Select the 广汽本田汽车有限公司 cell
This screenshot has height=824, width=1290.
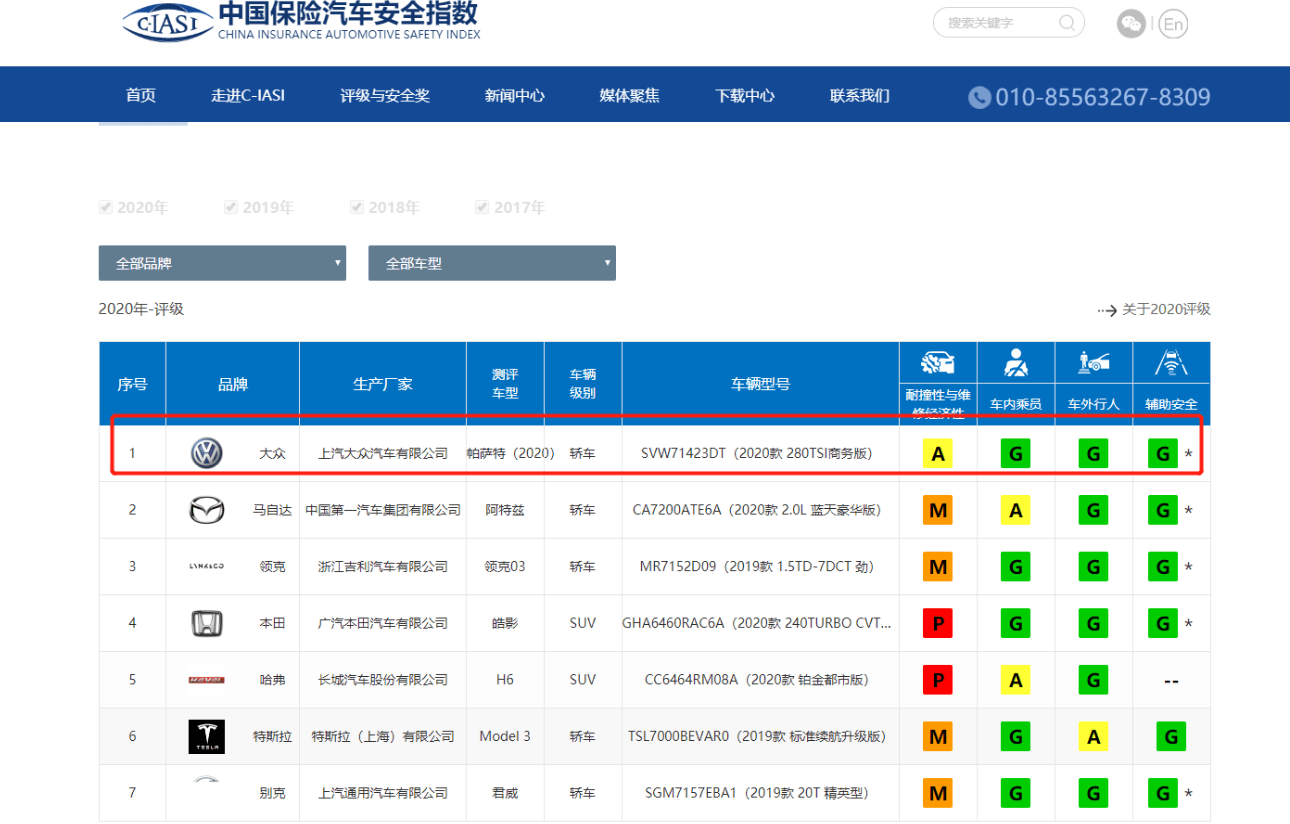tap(383, 623)
